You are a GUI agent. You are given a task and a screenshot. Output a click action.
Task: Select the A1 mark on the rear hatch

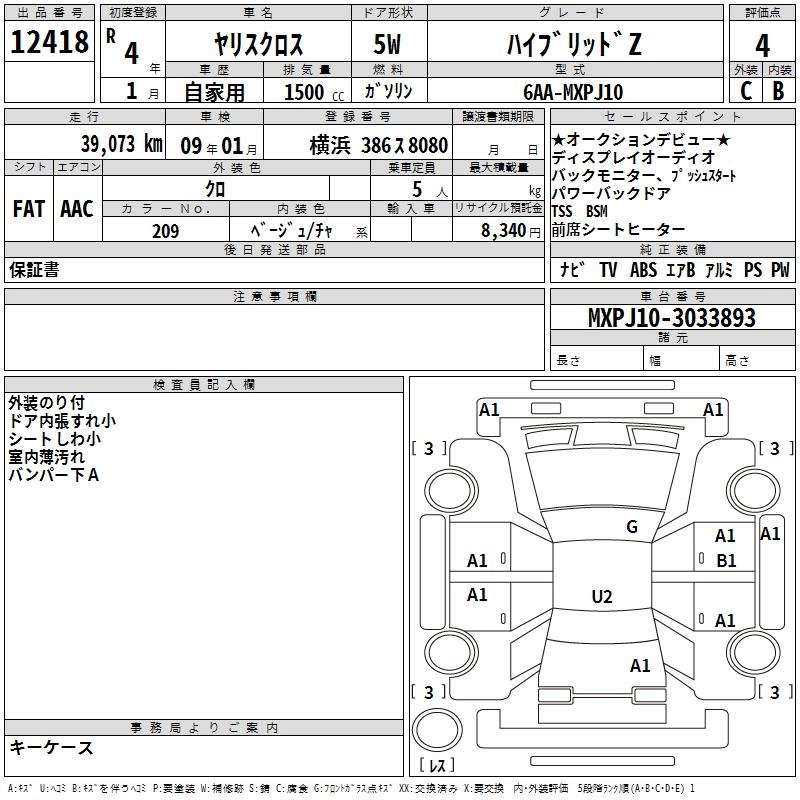click(x=640, y=665)
